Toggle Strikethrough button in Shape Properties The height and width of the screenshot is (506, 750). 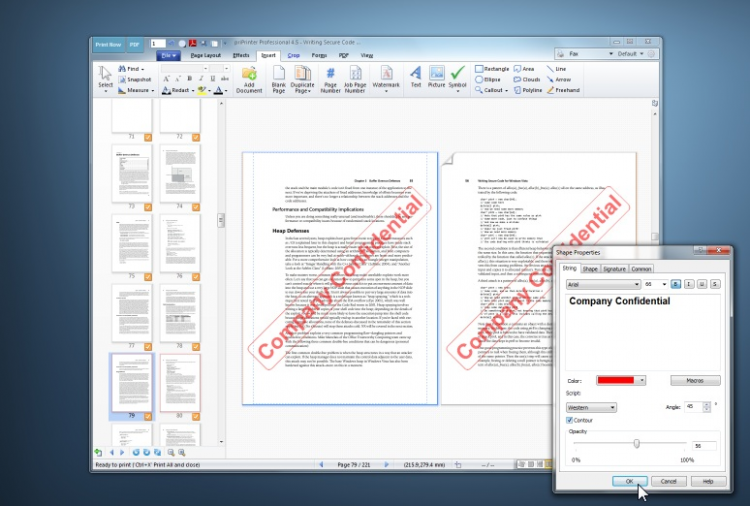[715, 284]
